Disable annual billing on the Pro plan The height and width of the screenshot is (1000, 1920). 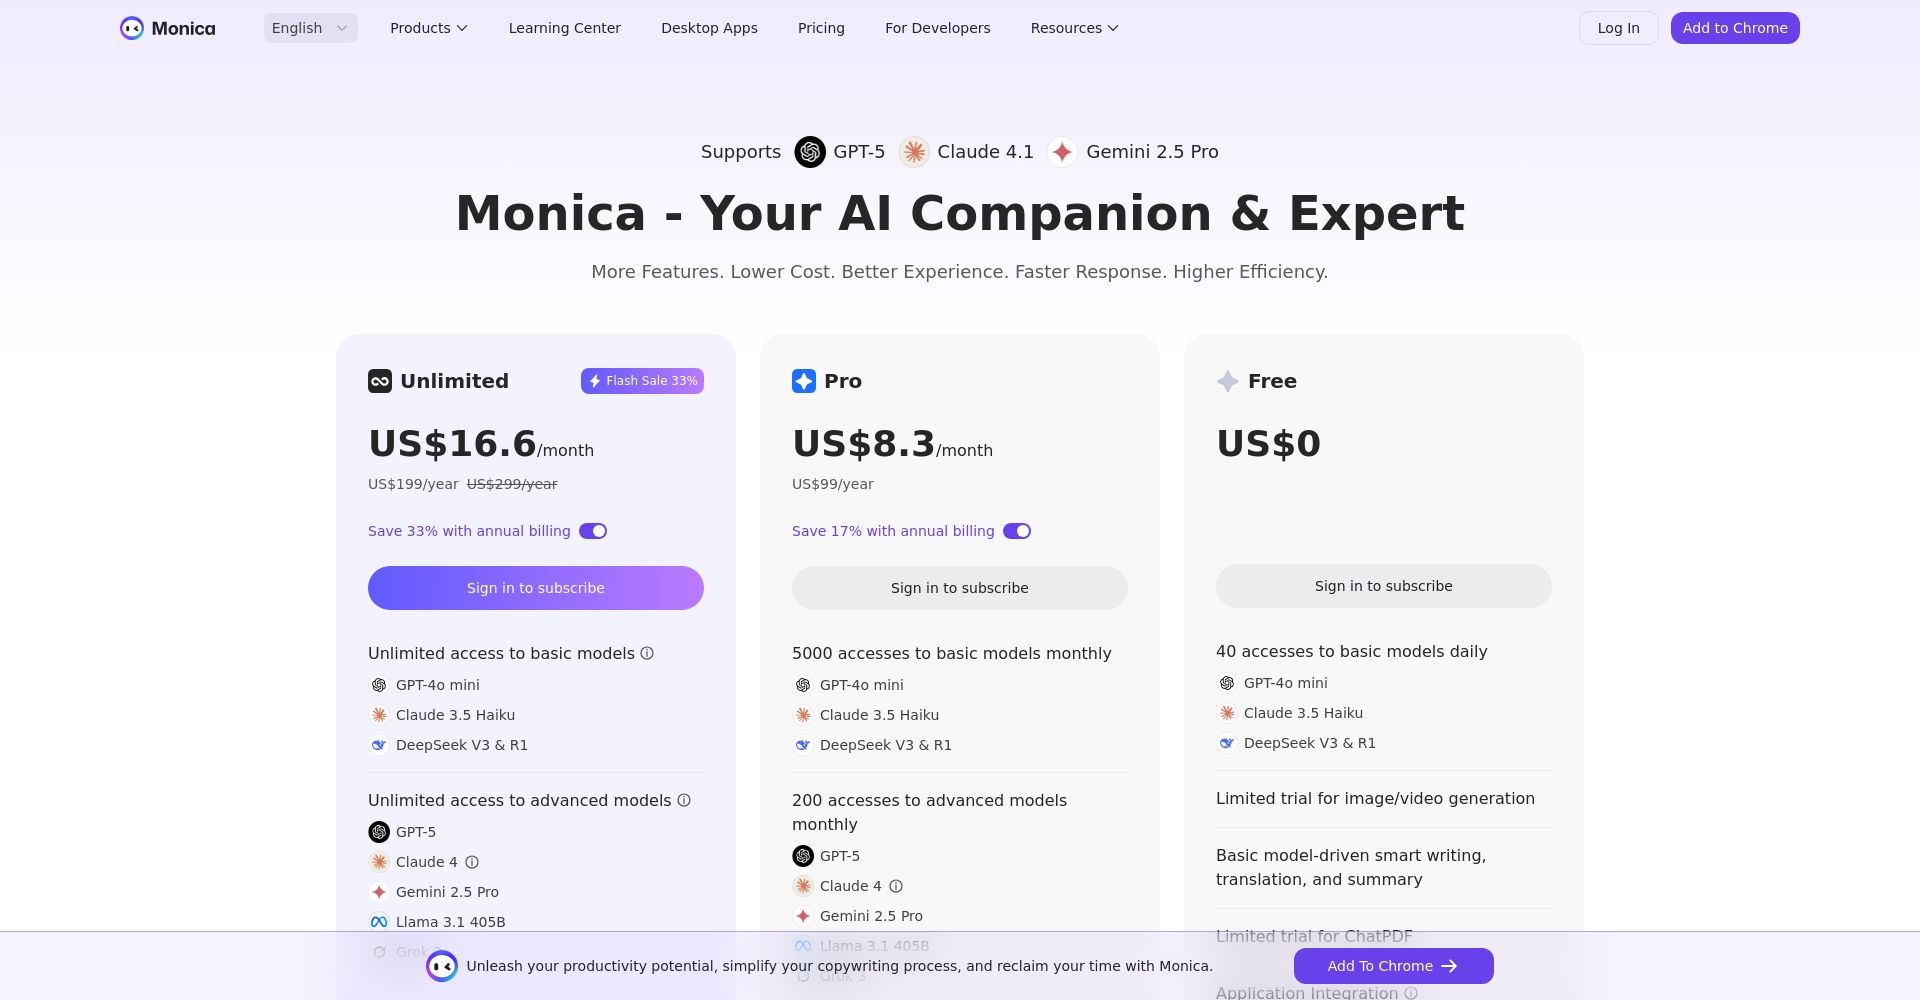(1016, 531)
